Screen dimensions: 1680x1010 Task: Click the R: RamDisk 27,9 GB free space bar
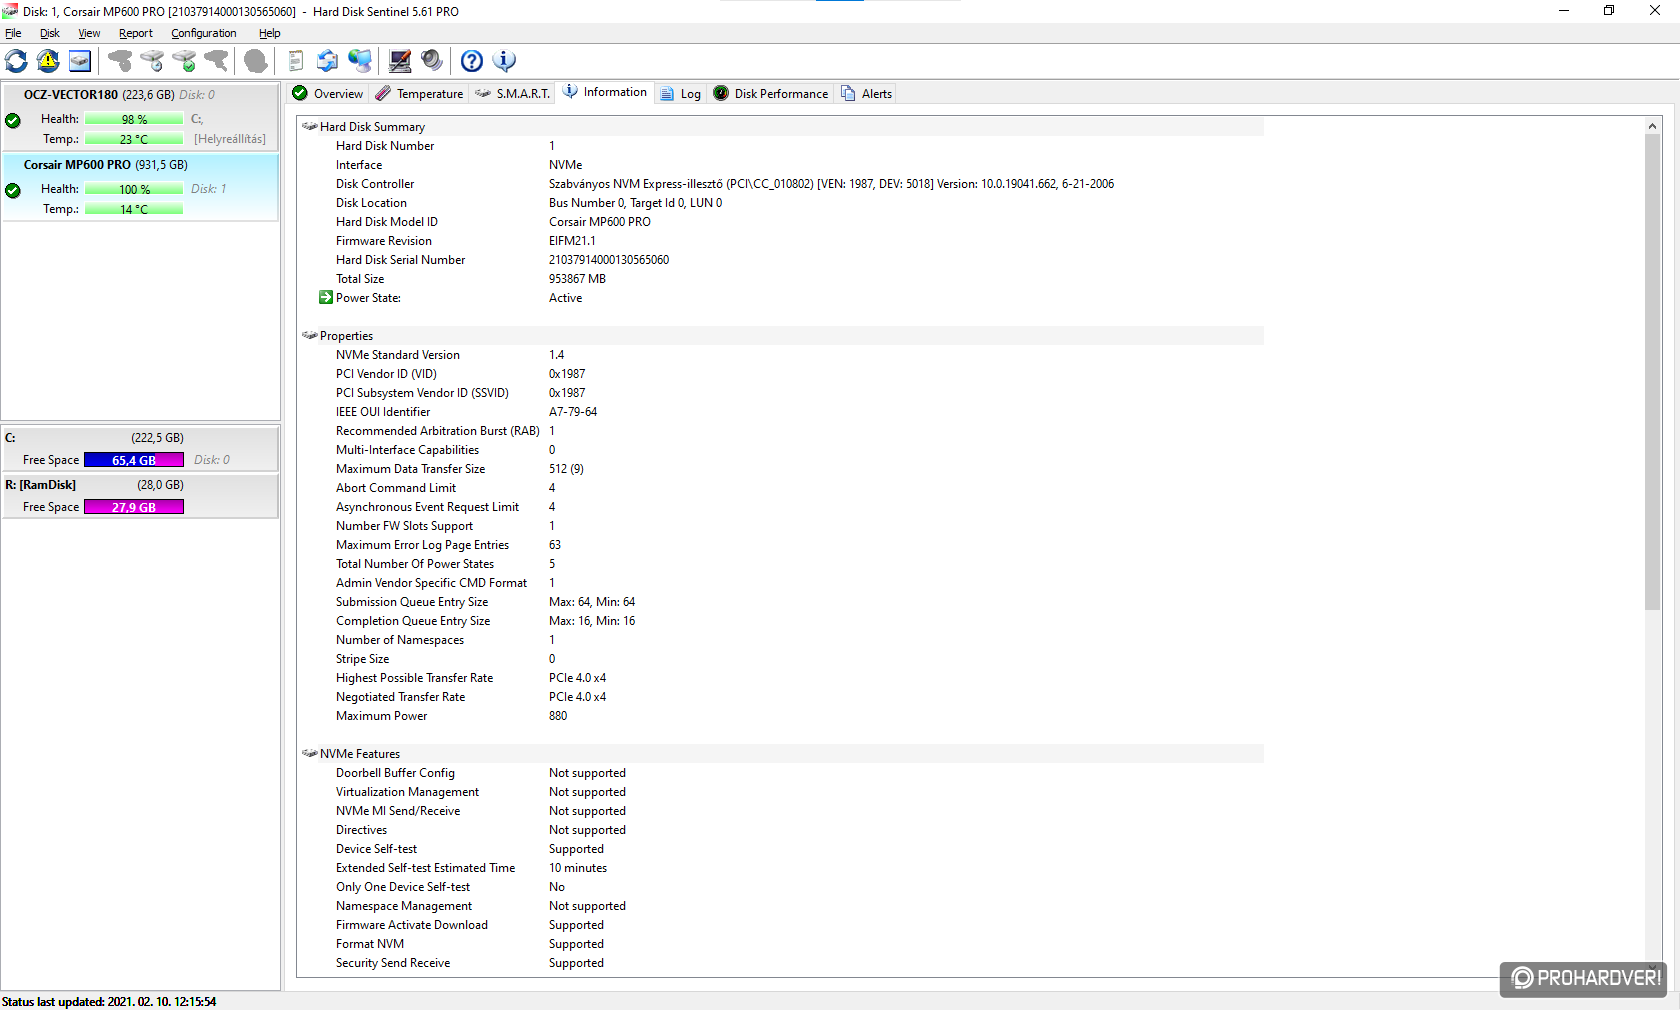(134, 507)
